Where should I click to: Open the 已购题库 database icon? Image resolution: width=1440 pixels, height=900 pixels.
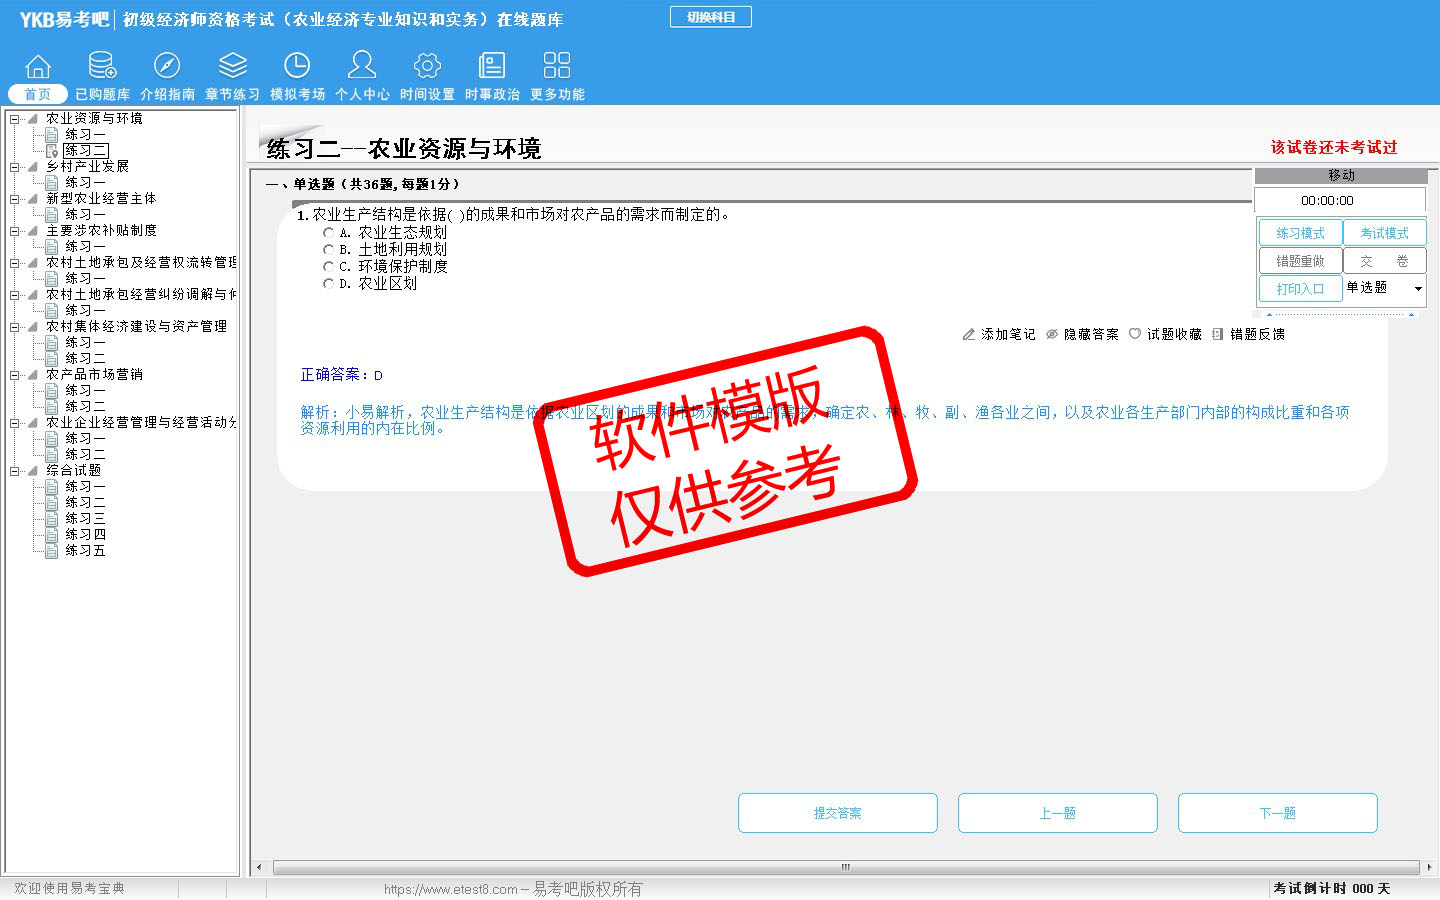102,66
